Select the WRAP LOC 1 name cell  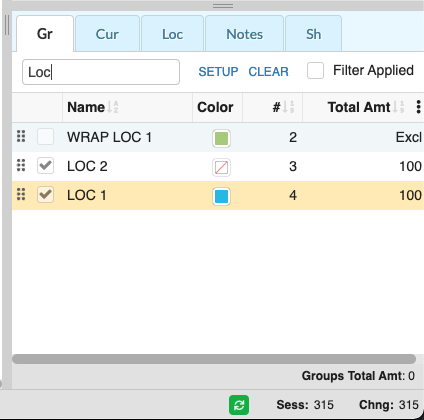[109, 137]
